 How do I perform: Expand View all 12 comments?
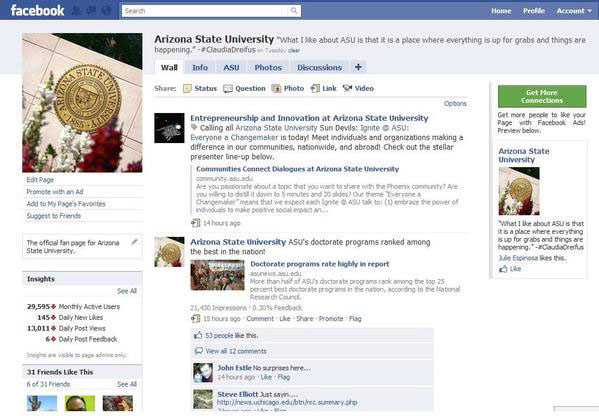pos(236,351)
